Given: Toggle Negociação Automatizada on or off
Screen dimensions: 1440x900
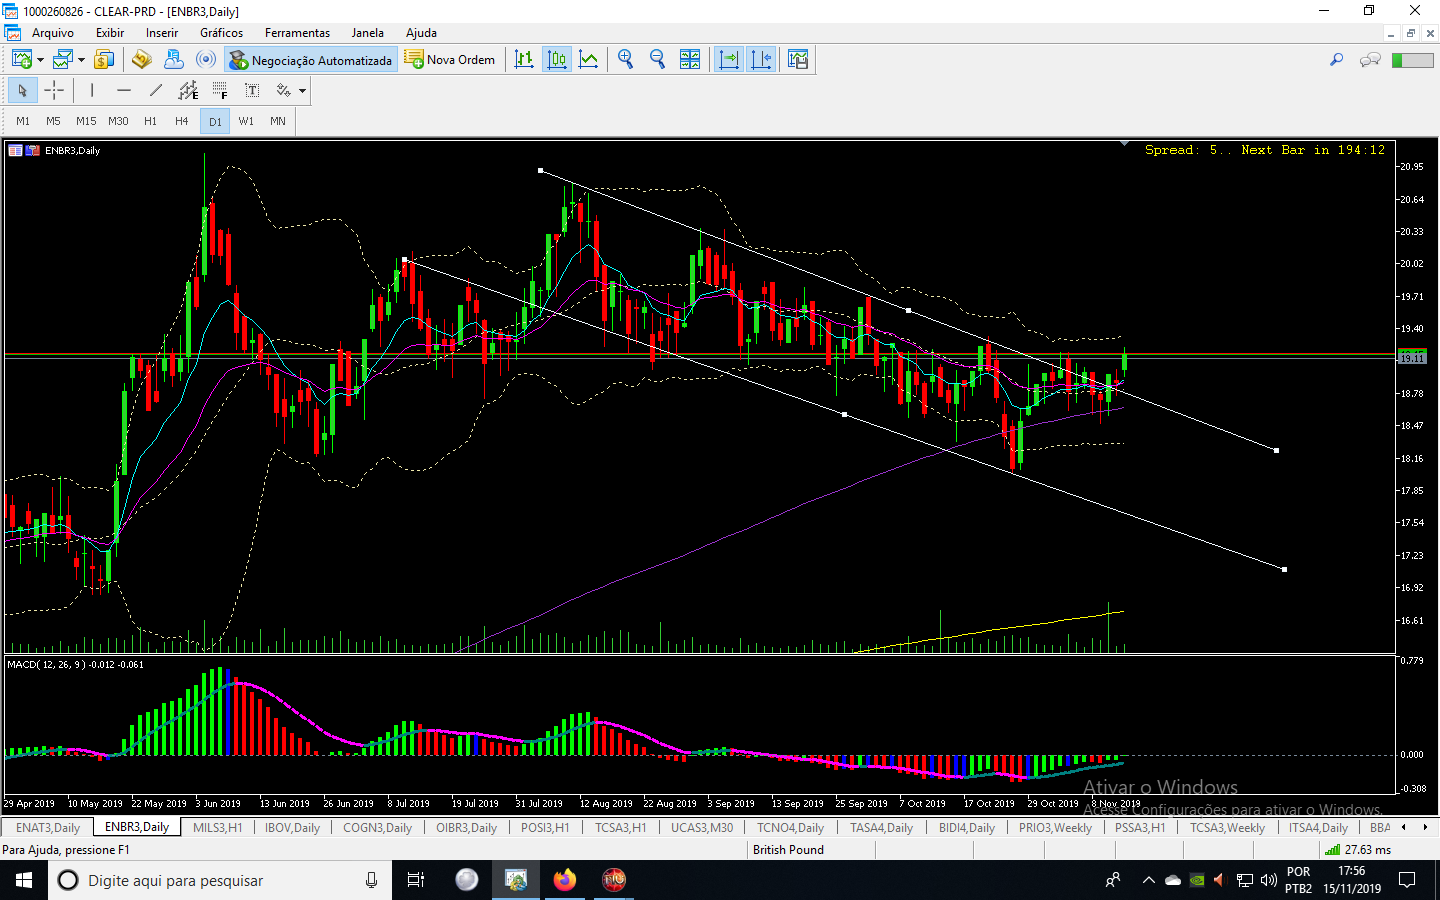Looking at the screenshot, I should 311,60.
